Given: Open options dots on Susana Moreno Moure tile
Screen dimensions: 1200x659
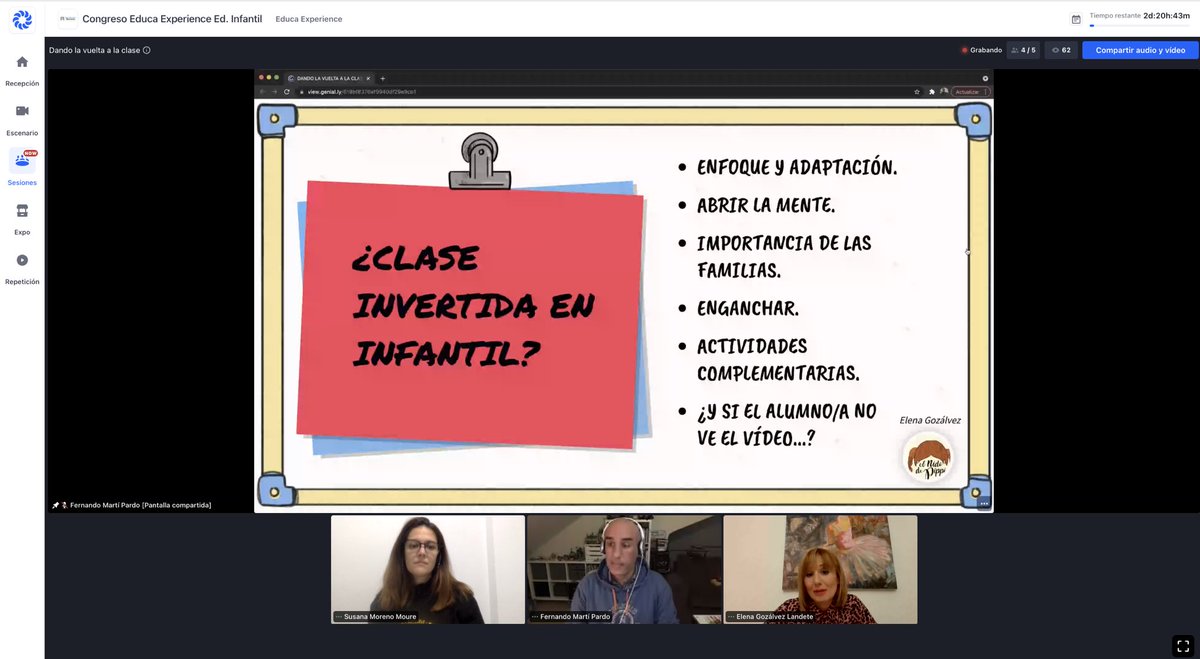Looking at the screenshot, I should [338, 617].
